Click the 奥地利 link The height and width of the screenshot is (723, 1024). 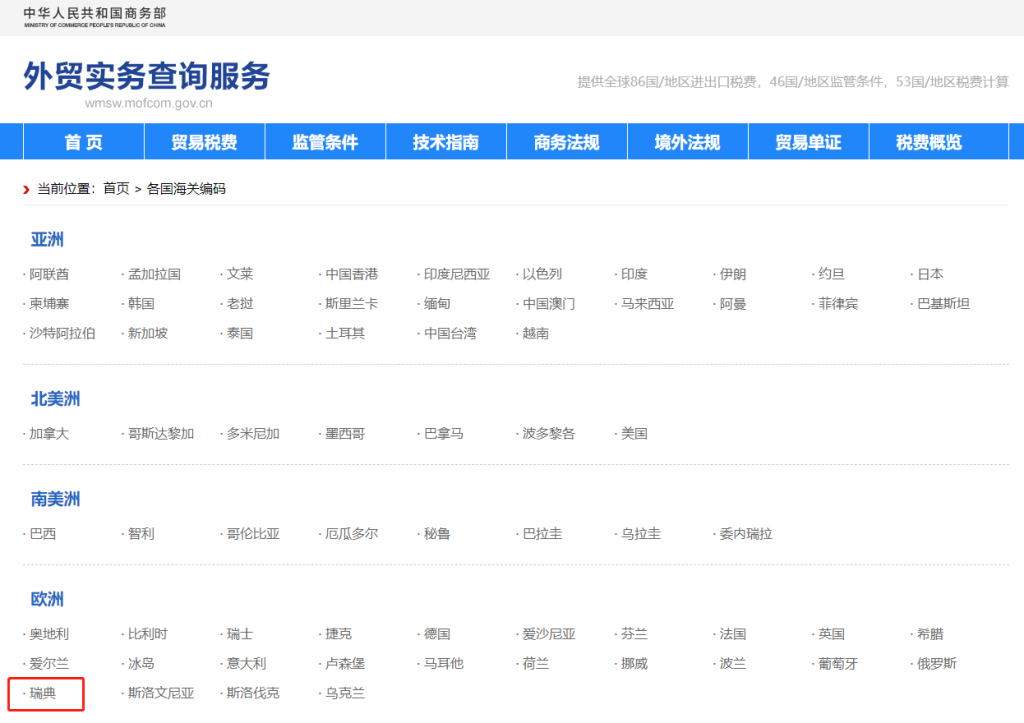[49, 634]
